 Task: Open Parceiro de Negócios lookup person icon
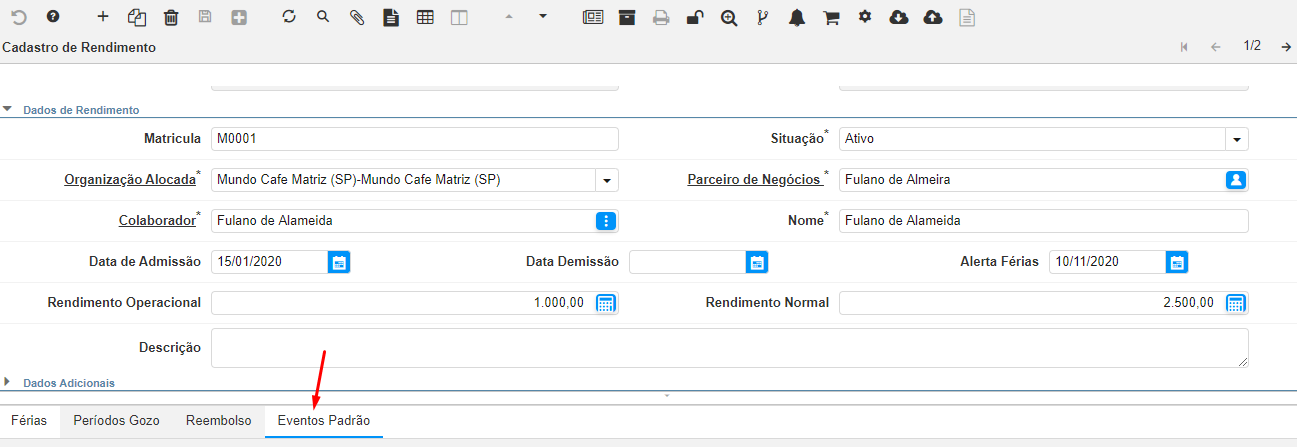pyautogui.click(x=1236, y=180)
